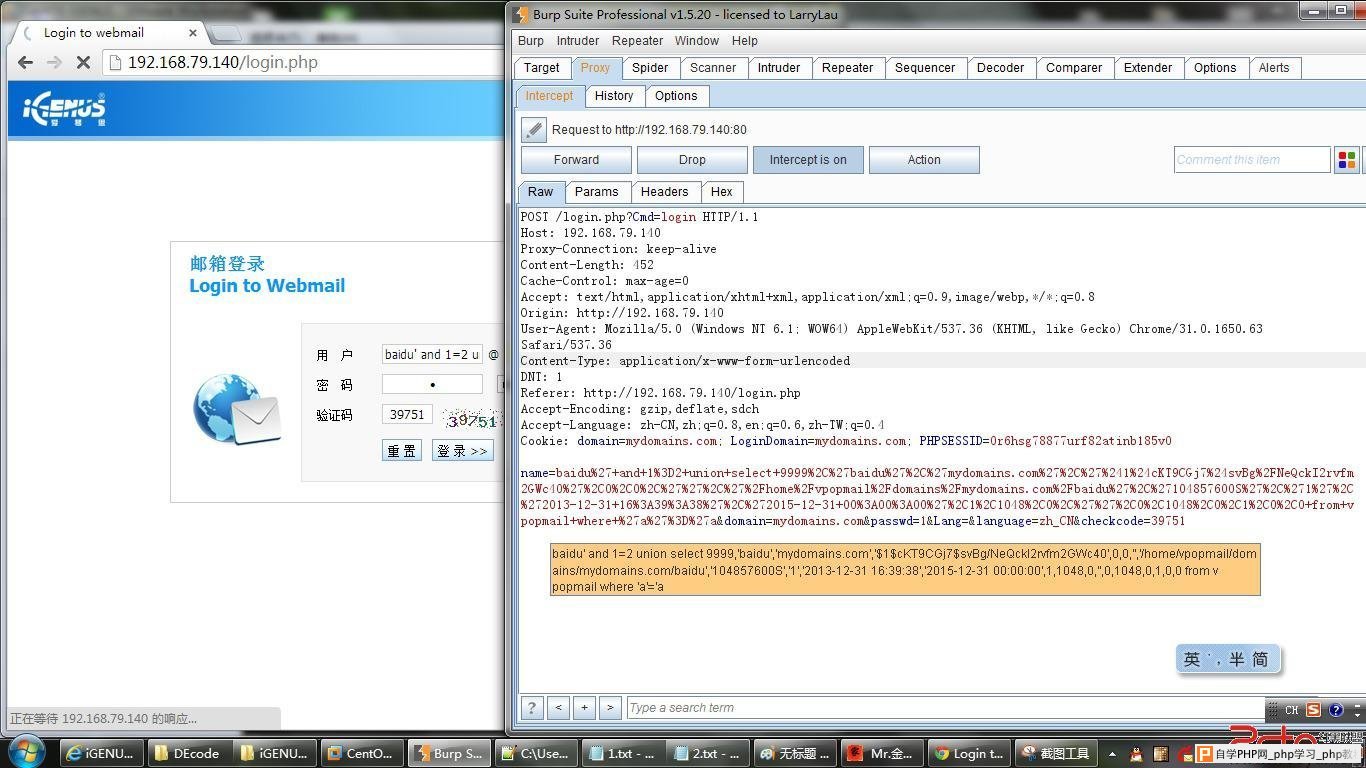Open the Mr.金... taskbar item
This screenshot has width=1366, height=768.
tap(880, 753)
